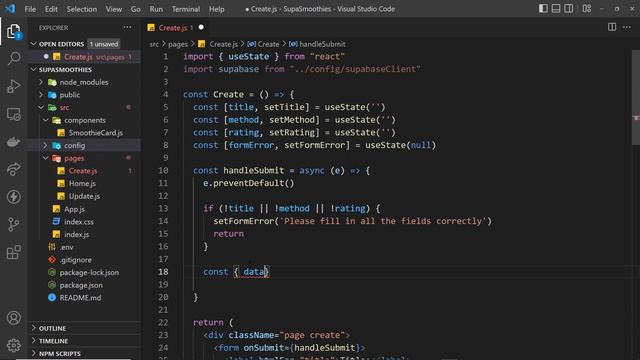This screenshot has height=360, width=640.
Task: Open the Manage gear icon
Action: (x=13, y=345)
